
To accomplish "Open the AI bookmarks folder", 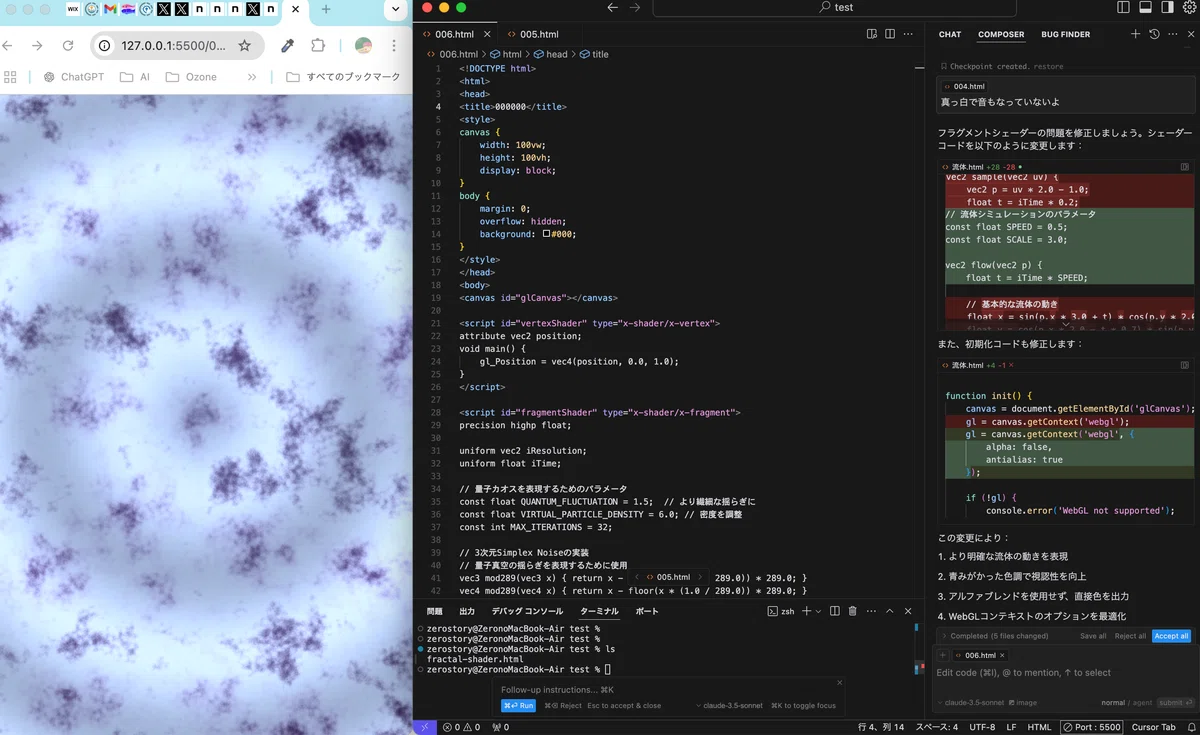I will [x=134, y=76].
